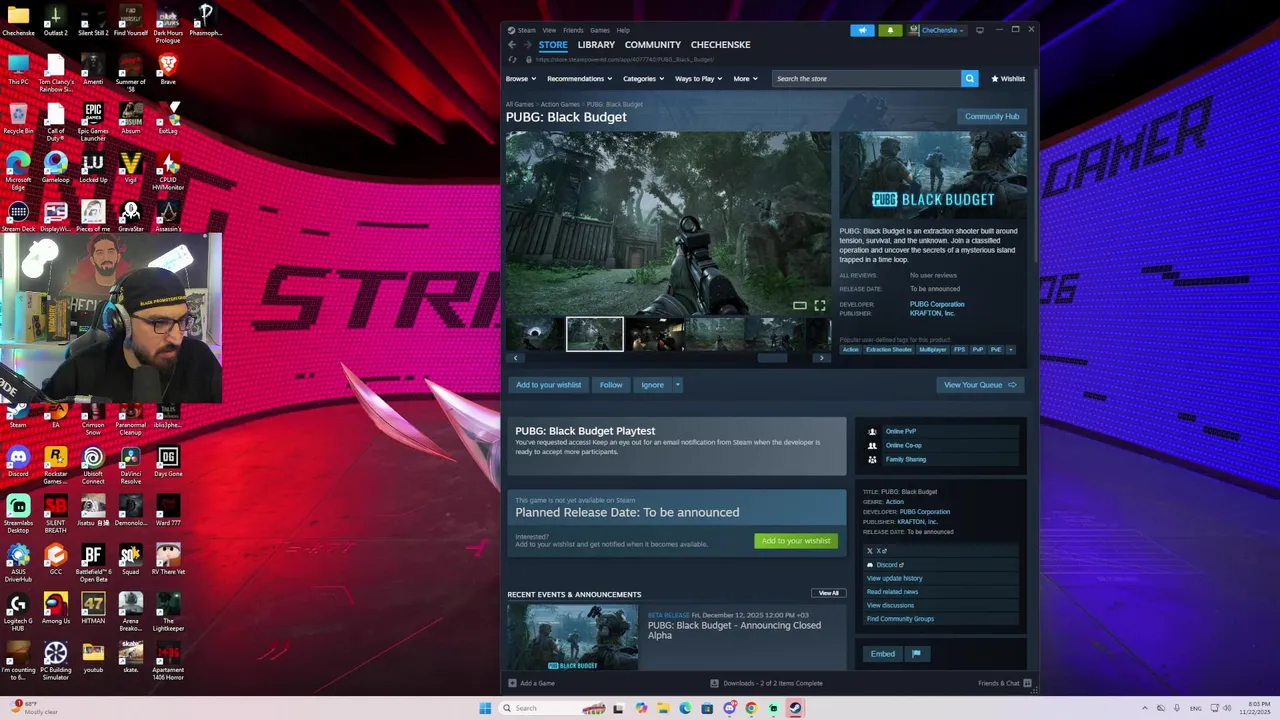Click the Steam forward navigation arrow

527,45
